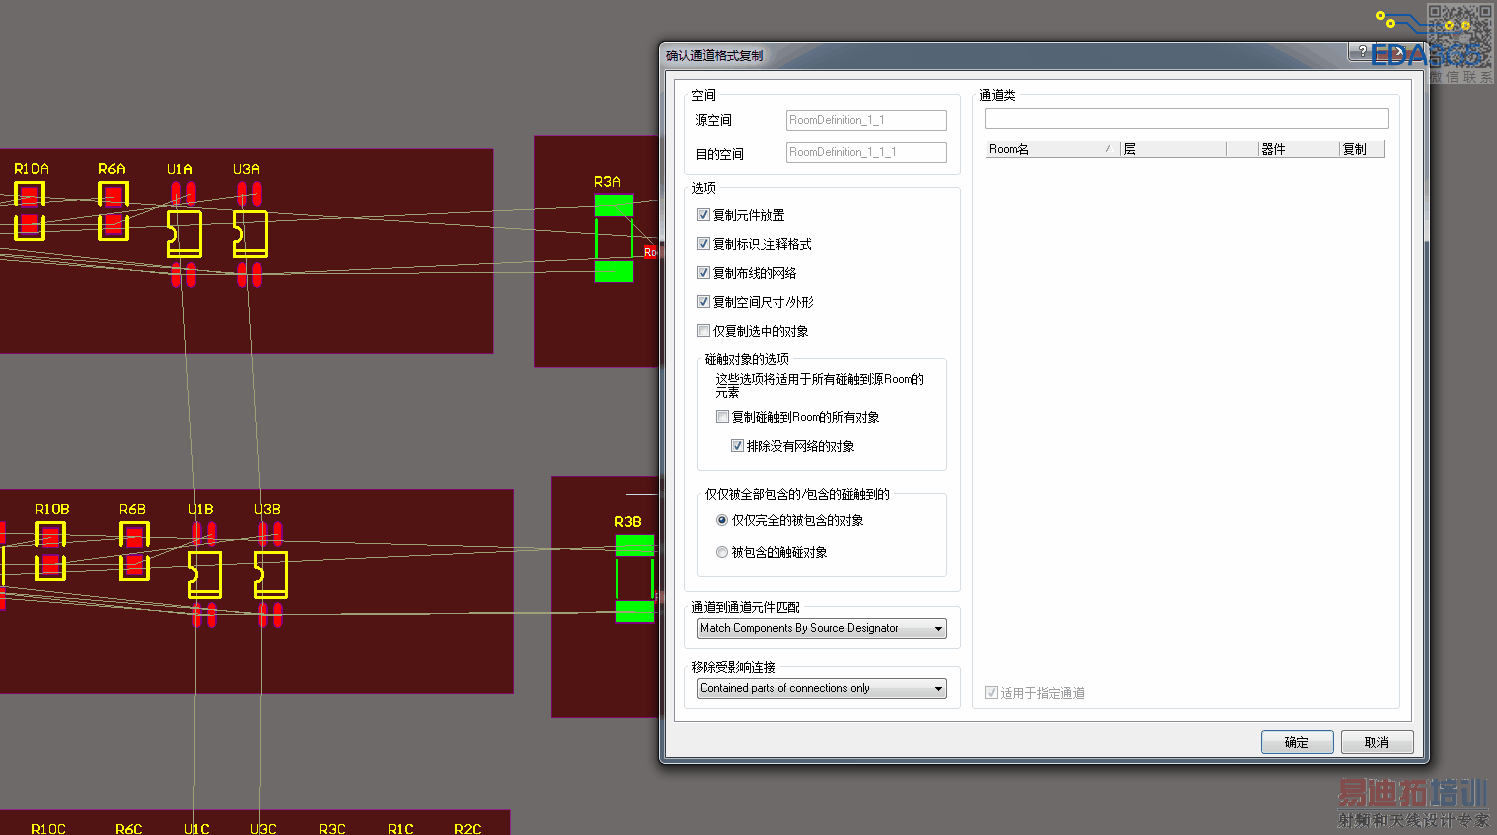The width and height of the screenshot is (1497, 835).
Task: Click the U1C designator label
Action: (x=197, y=829)
